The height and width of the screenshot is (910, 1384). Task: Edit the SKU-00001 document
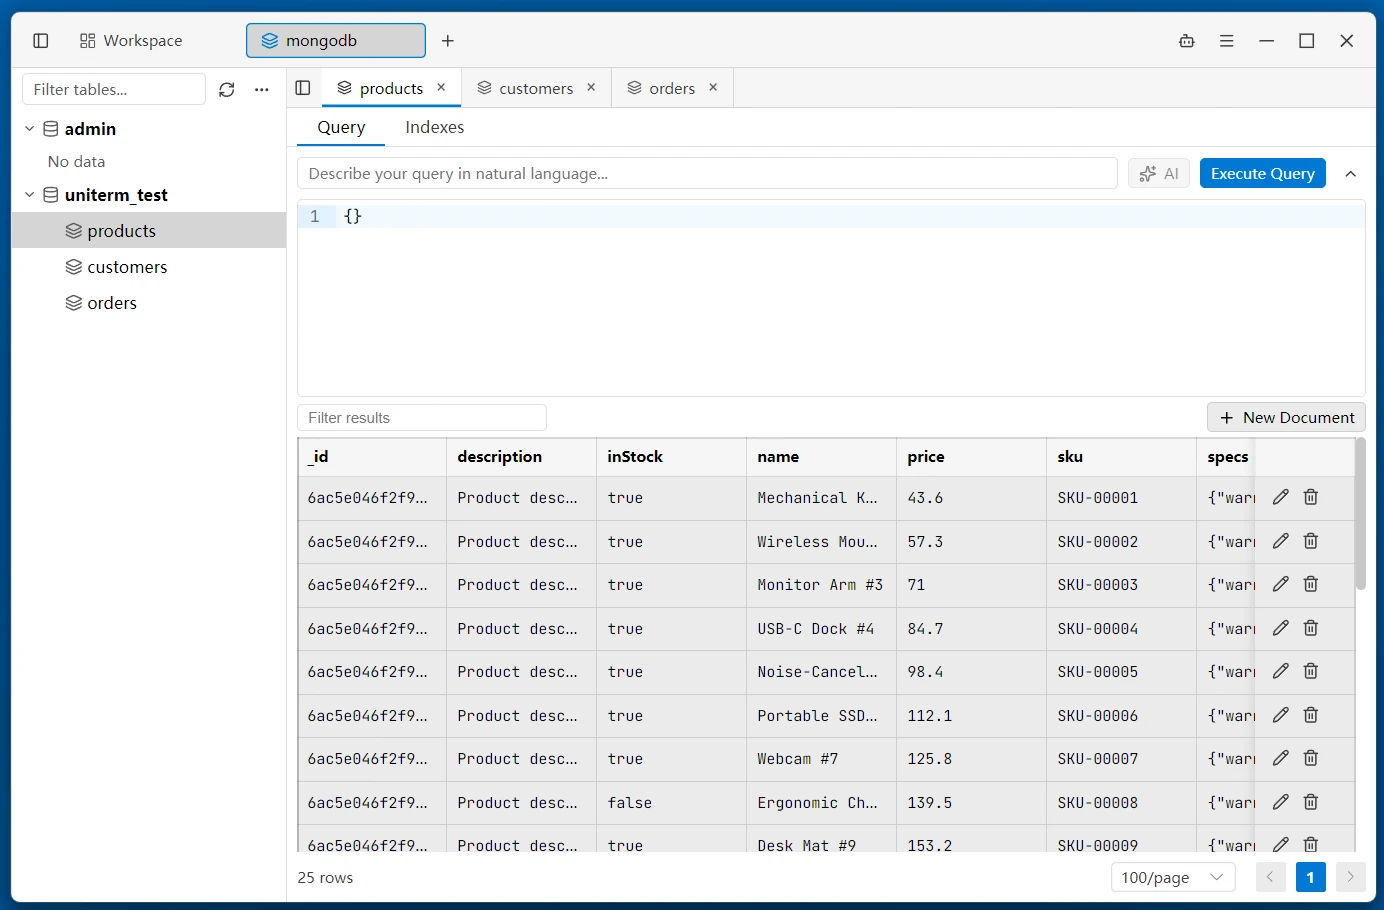click(x=1281, y=497)
